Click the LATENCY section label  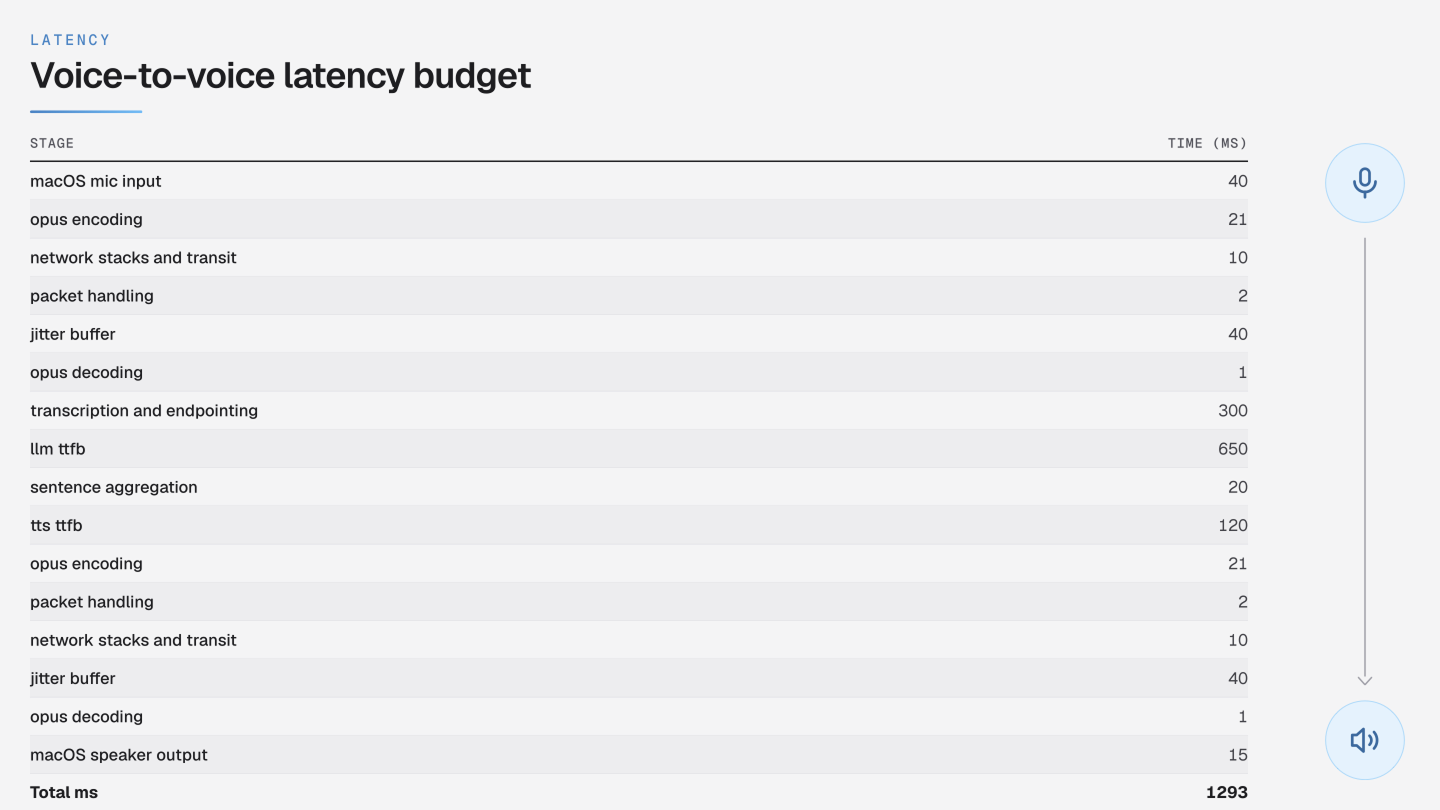coord(70,40)
